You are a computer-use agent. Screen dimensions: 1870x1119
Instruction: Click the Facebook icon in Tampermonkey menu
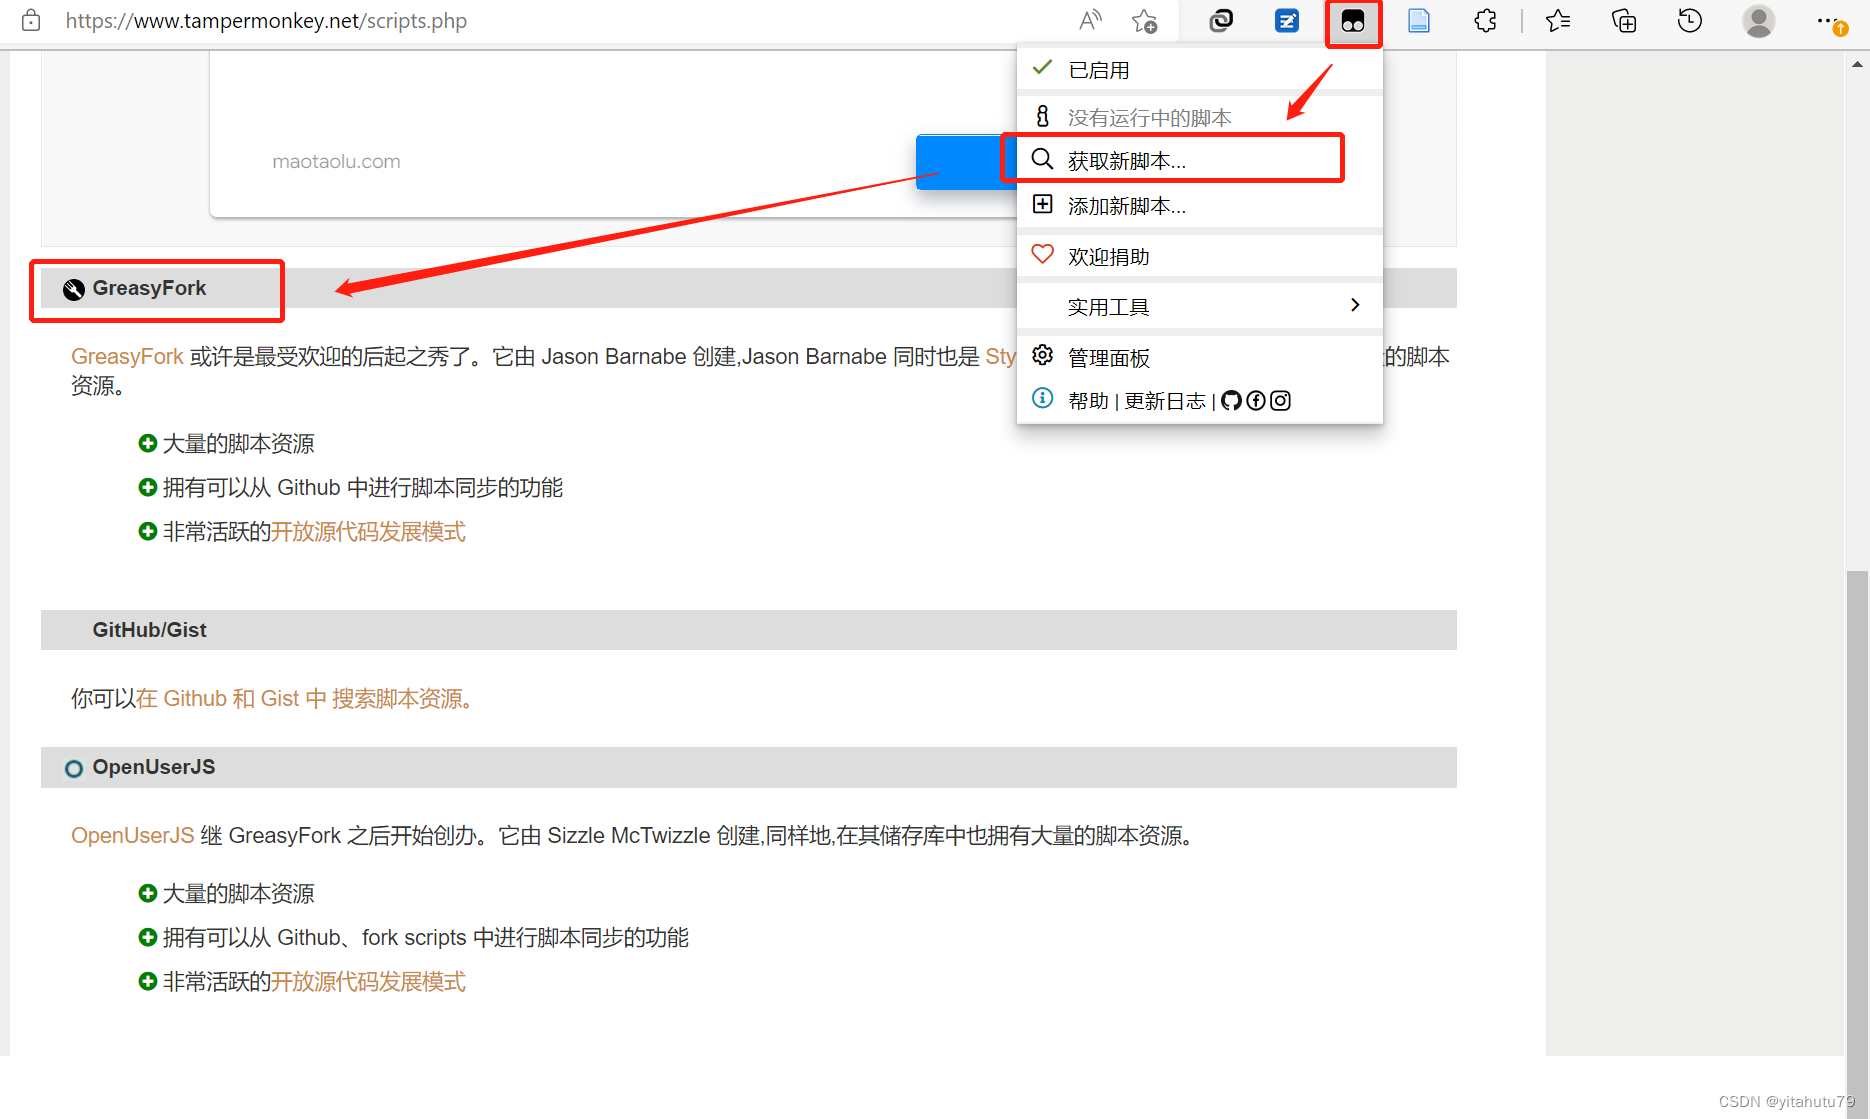tap(1256, 401)
